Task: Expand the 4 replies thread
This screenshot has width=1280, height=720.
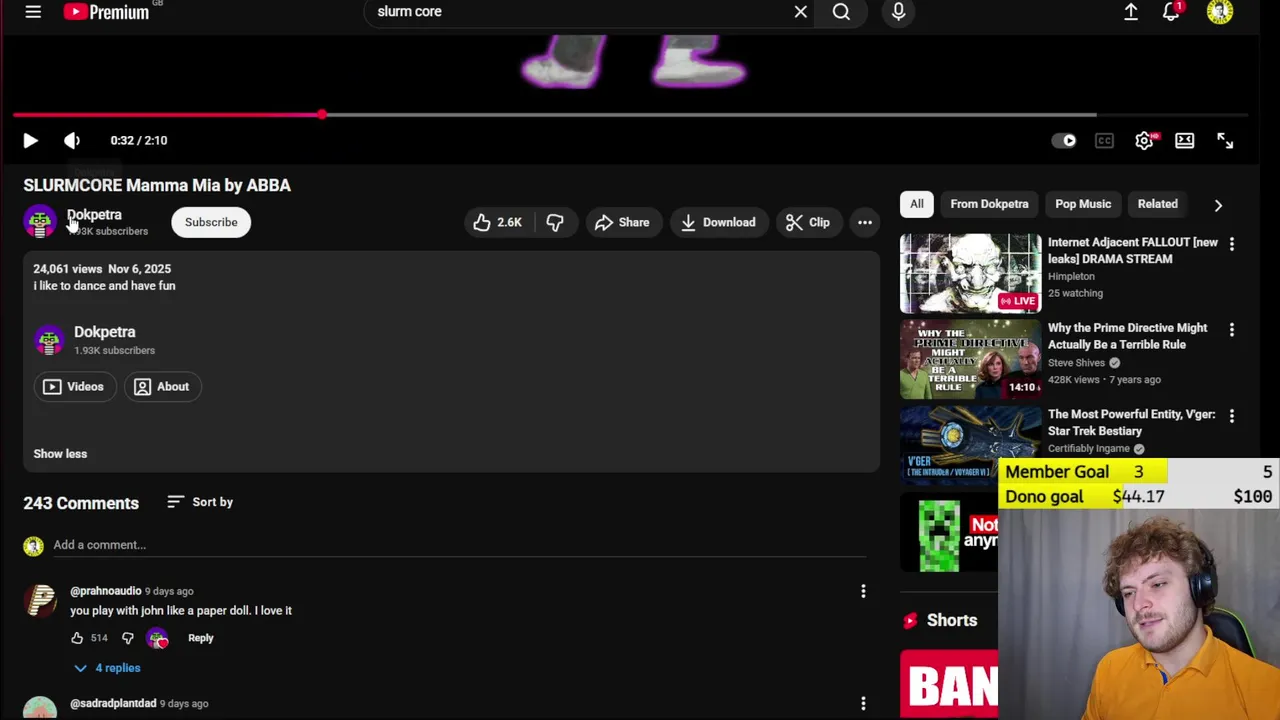Action: coord(108,668)
